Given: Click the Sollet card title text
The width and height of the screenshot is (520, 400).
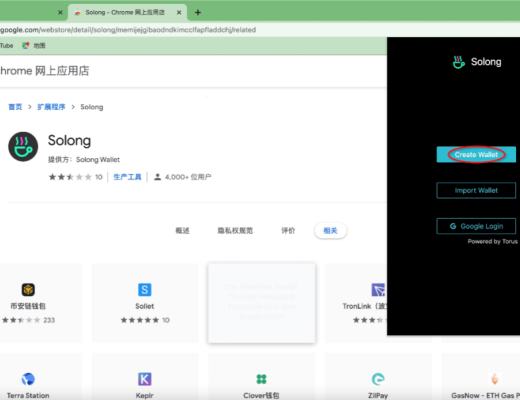Looking at the screenshot, I should click(144, 306).
